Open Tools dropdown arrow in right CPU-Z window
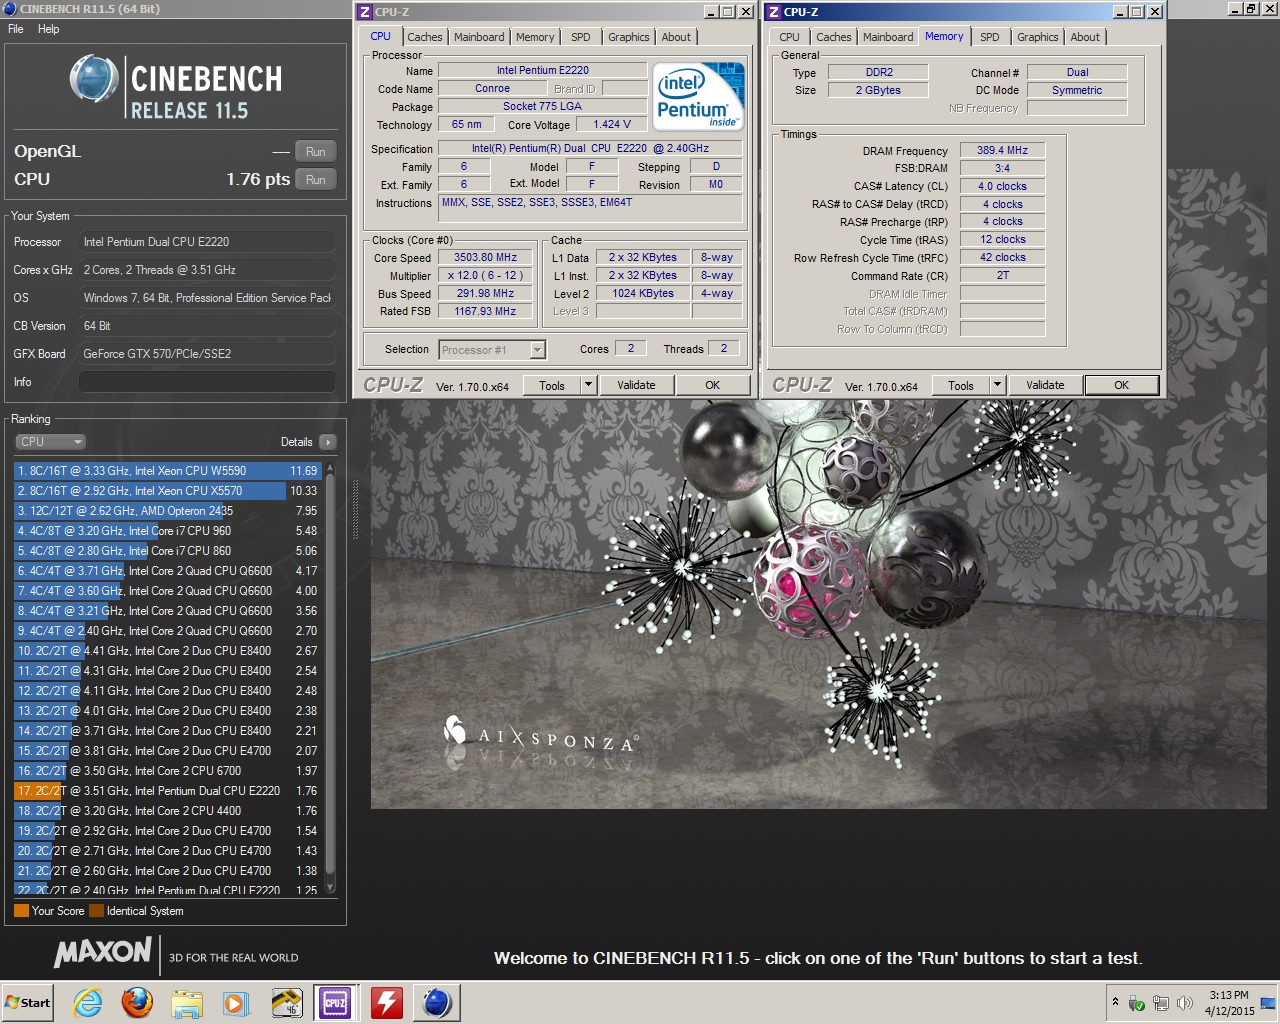Image resolution: width=1280 pixels, height=1024 pixels. point(998,386)
